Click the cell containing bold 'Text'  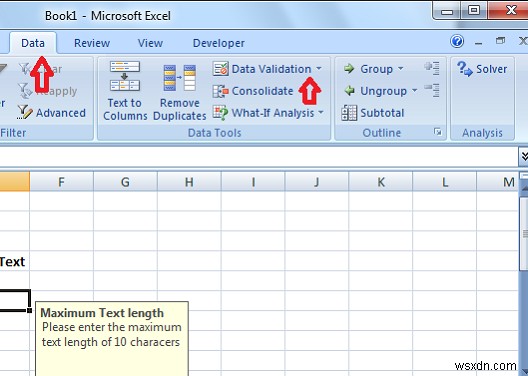pos(14,261)
